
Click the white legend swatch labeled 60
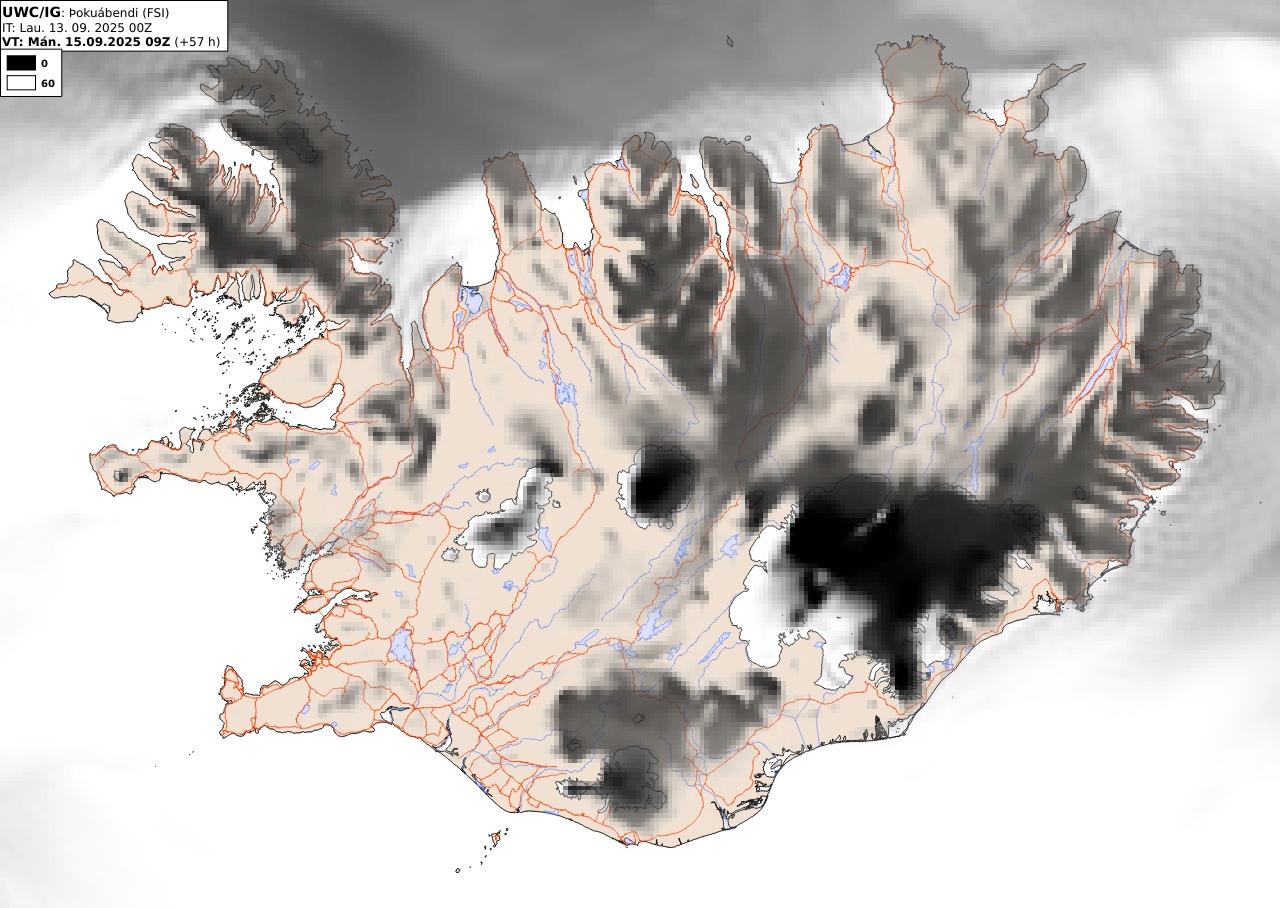(21, 83)
